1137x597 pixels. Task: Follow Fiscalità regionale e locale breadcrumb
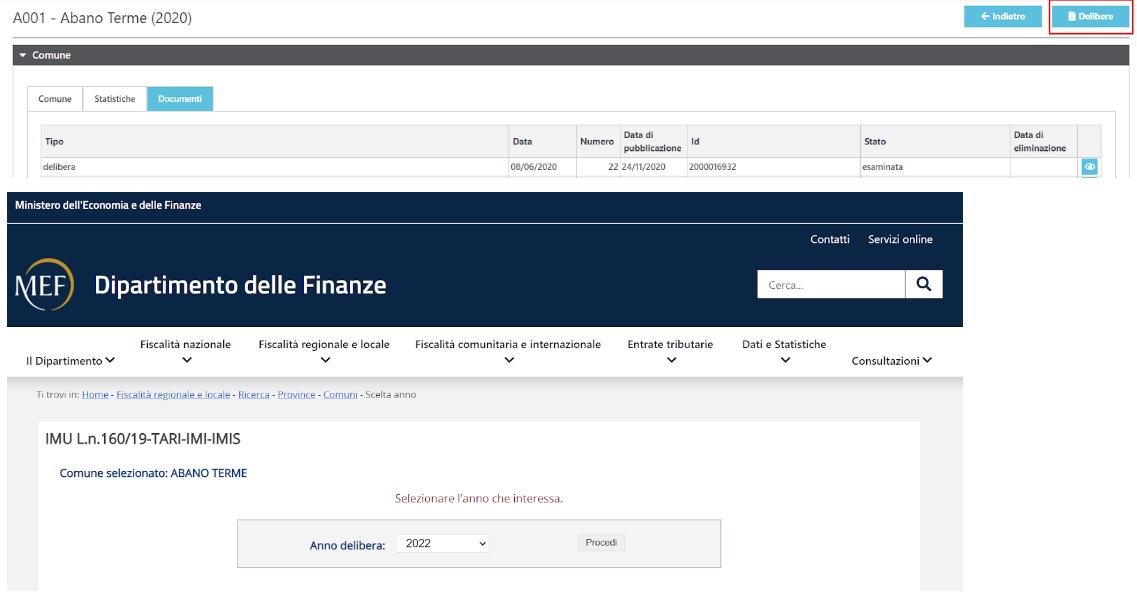click(x=173, y=395)
